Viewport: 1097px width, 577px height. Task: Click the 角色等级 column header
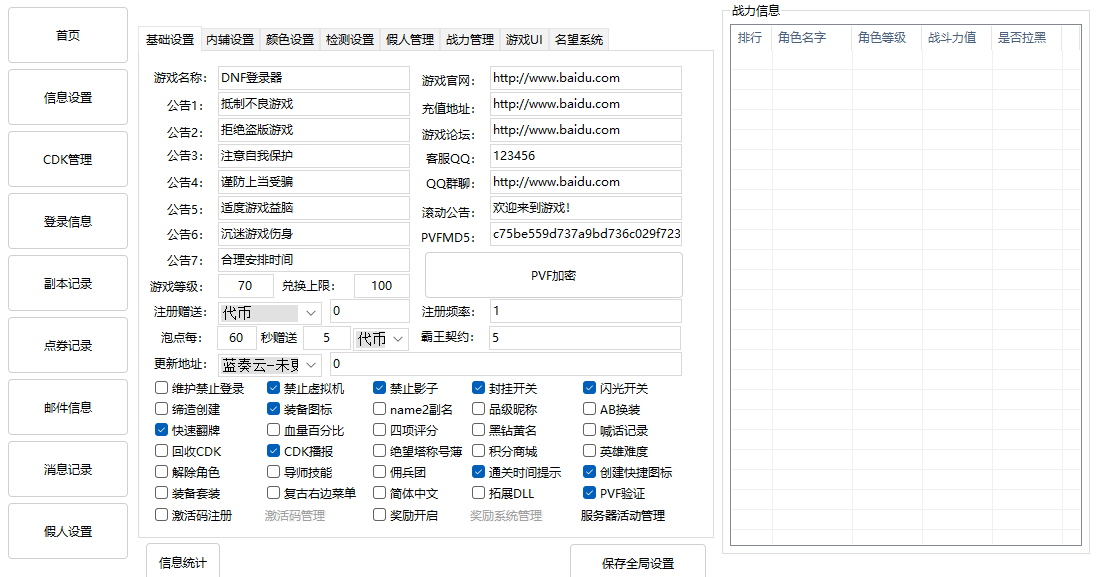coord(882,38)
